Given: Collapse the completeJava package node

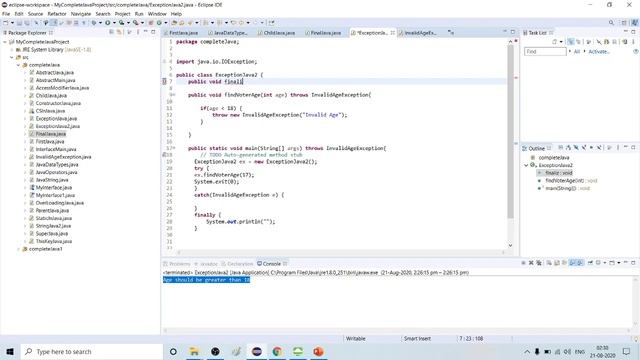Looking at the screenshot, I should point(18,65).
